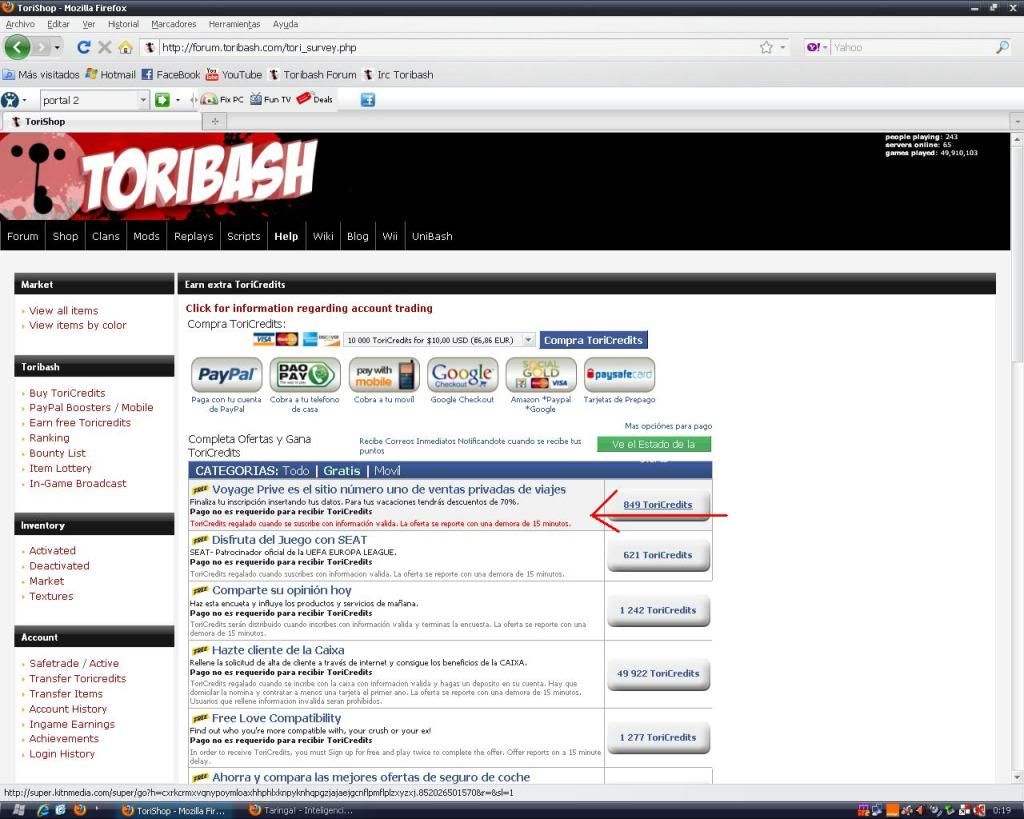Image resolution: width=1024 pixels, height=819 pixels.
Task: Select Google Checkout payment icon
Action: pyautogui.click(x=462, y=374)
